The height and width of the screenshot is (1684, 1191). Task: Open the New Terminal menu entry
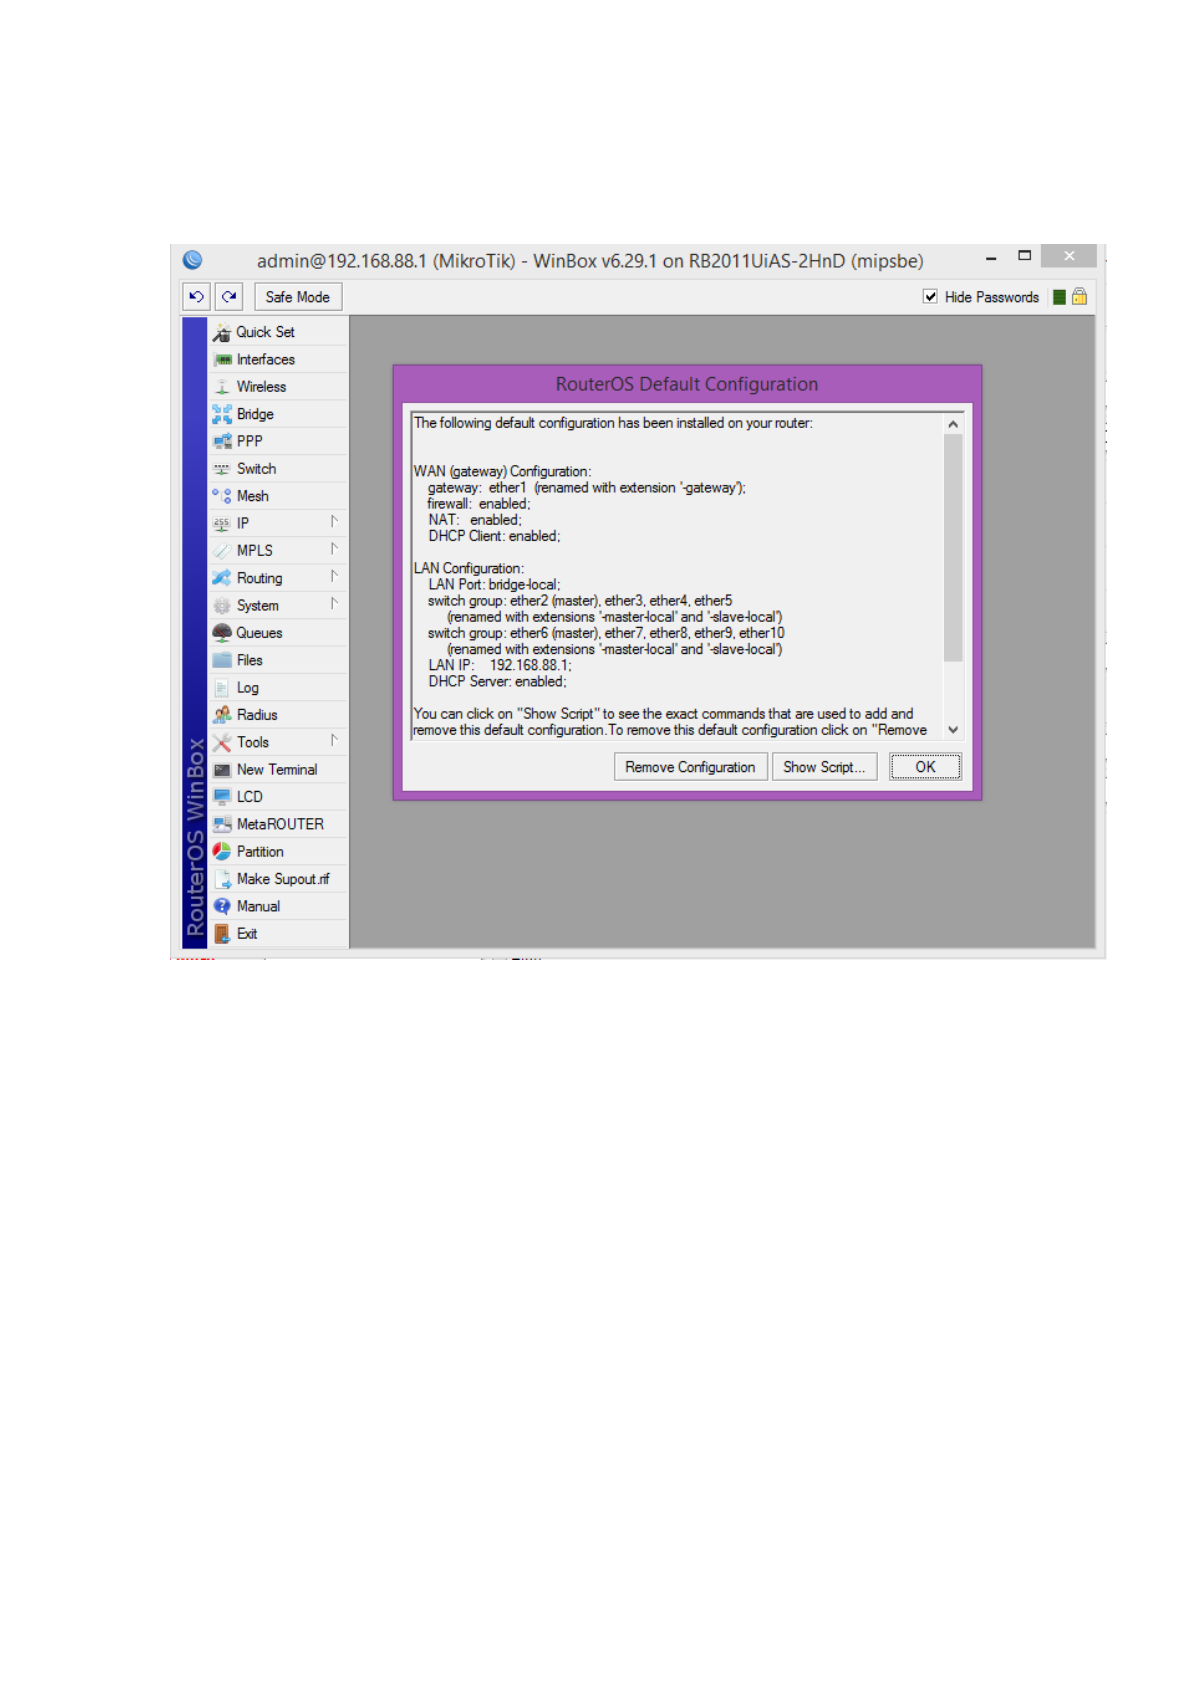pos(278,770)
